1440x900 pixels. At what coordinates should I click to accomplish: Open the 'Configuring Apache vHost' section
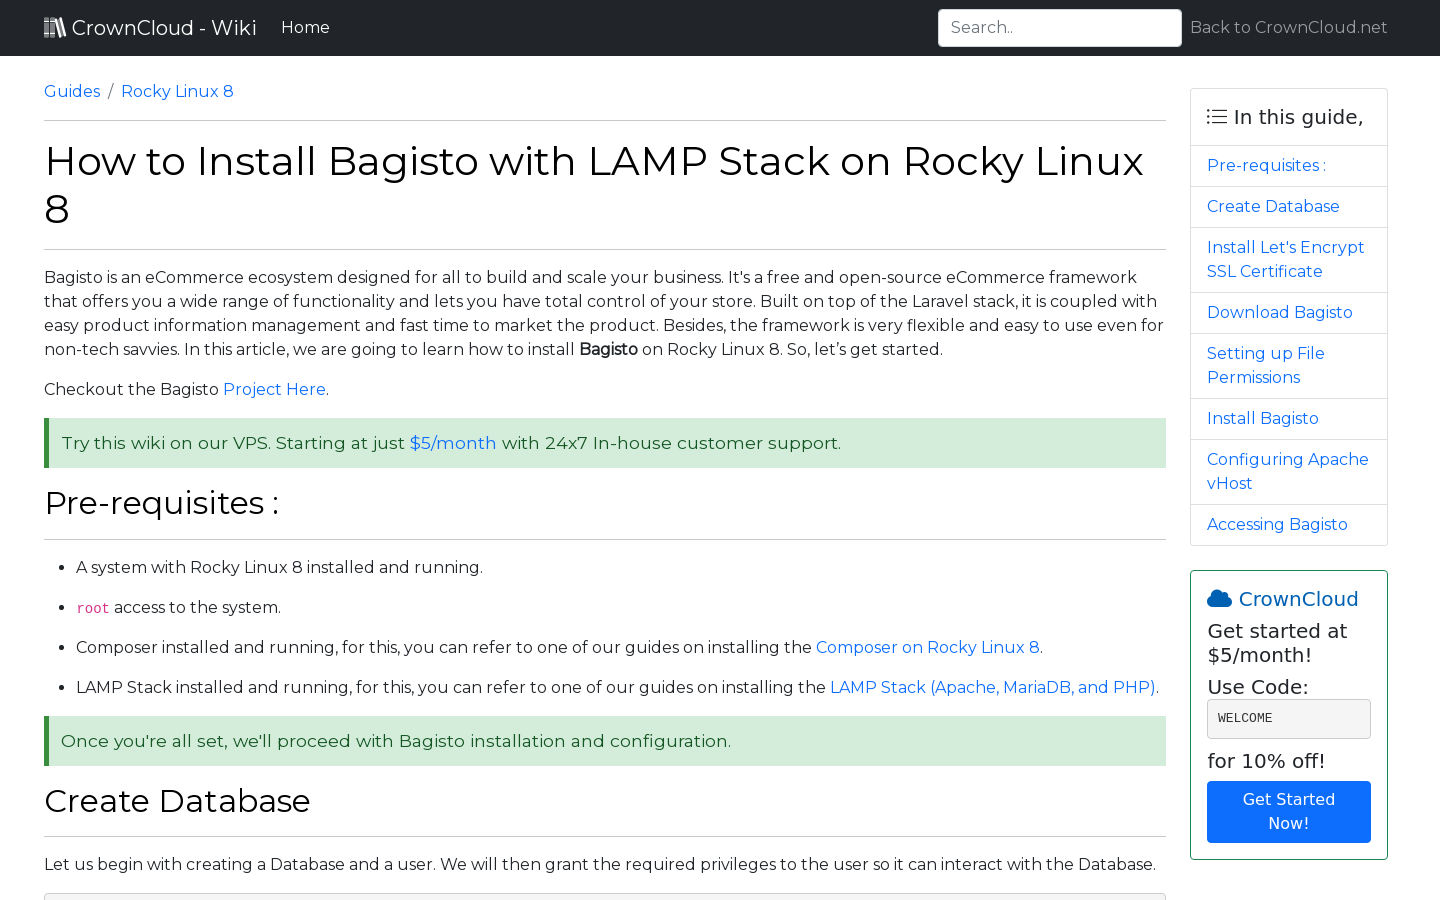[1287, 471]
